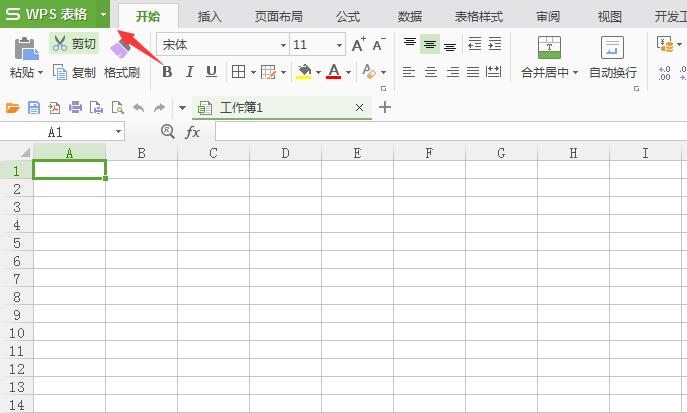Expand quick access toolbar customize arrow

(x=182, y=108)
